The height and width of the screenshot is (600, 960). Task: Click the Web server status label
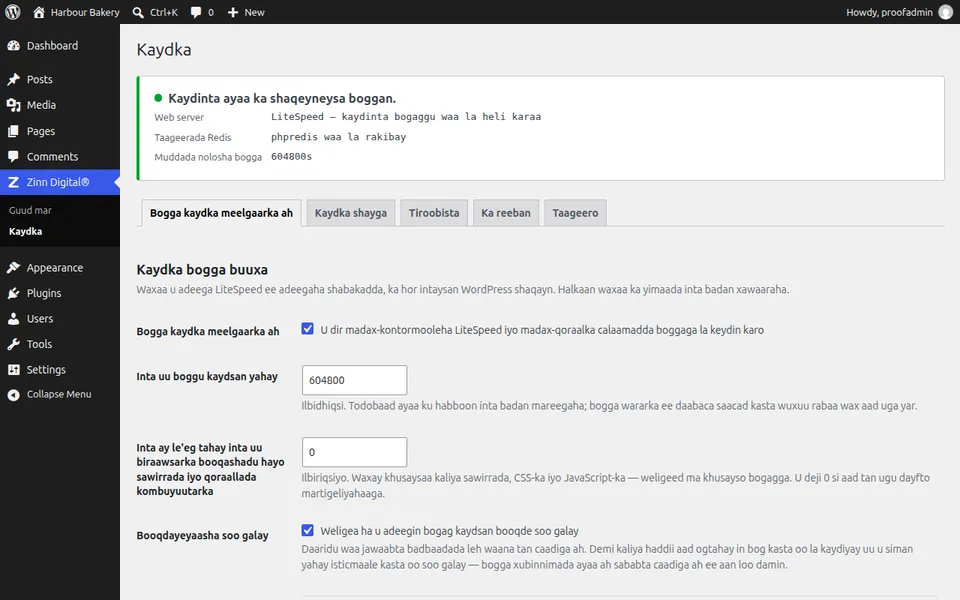click(179, 117)
